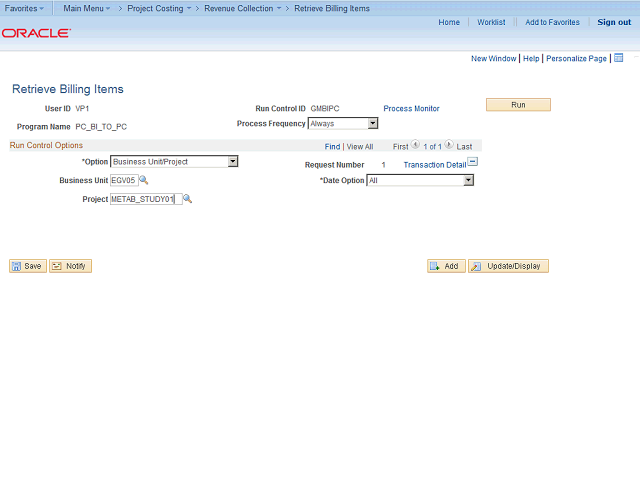640x480 pixels.
Task: Click 'Last' navigation text
Action: pos(464,147)
